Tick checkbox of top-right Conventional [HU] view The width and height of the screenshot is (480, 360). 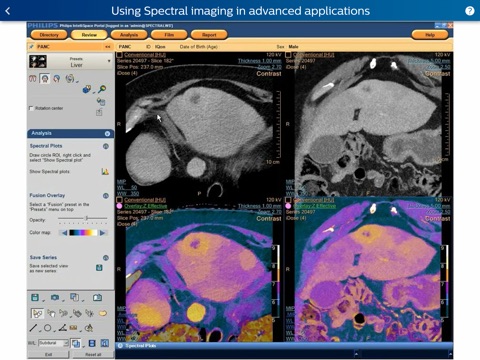point(288,55)
